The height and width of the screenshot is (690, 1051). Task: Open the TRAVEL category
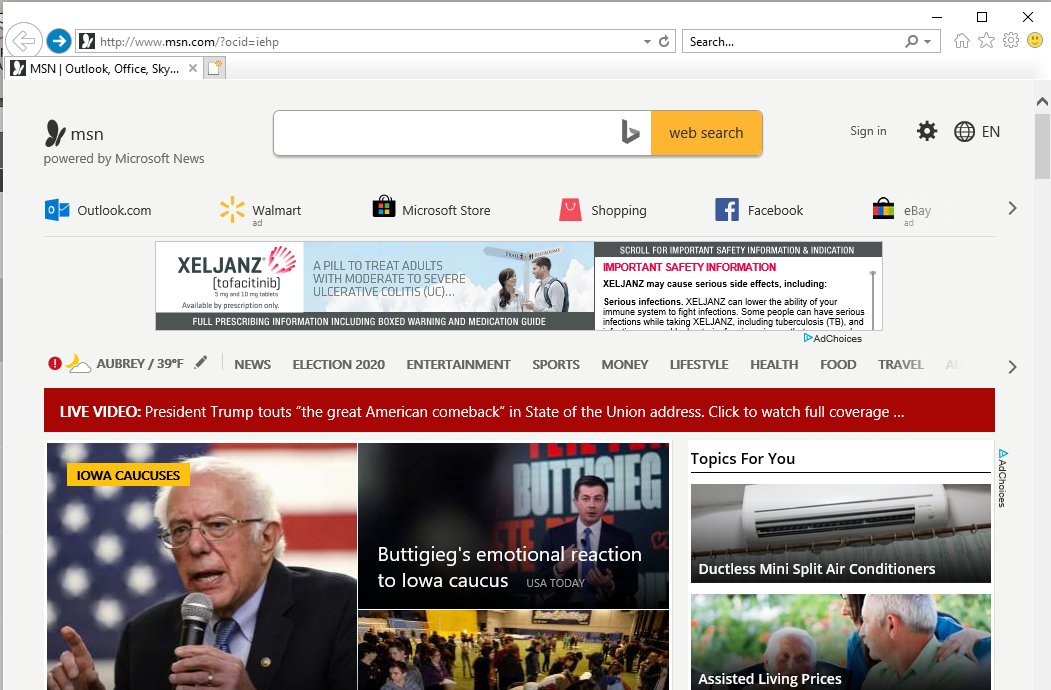[901, 364]
